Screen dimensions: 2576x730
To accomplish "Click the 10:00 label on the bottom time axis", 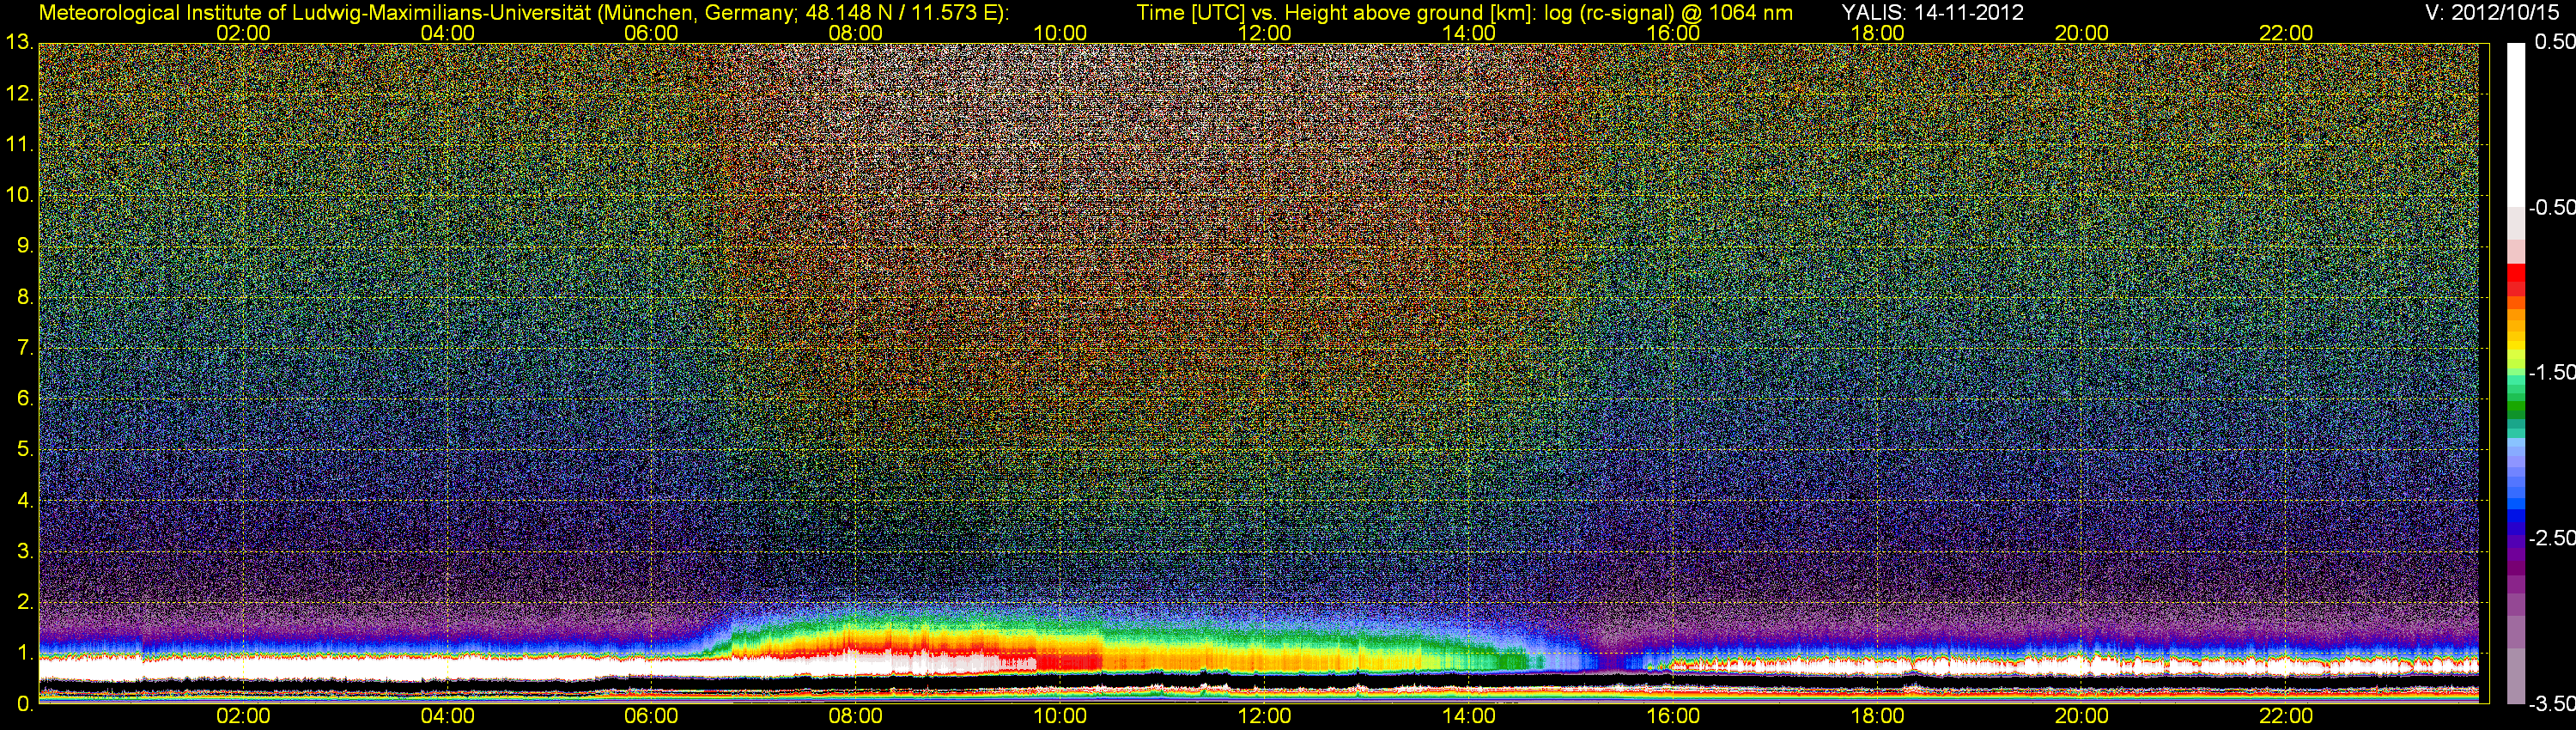I will 1060,716.
